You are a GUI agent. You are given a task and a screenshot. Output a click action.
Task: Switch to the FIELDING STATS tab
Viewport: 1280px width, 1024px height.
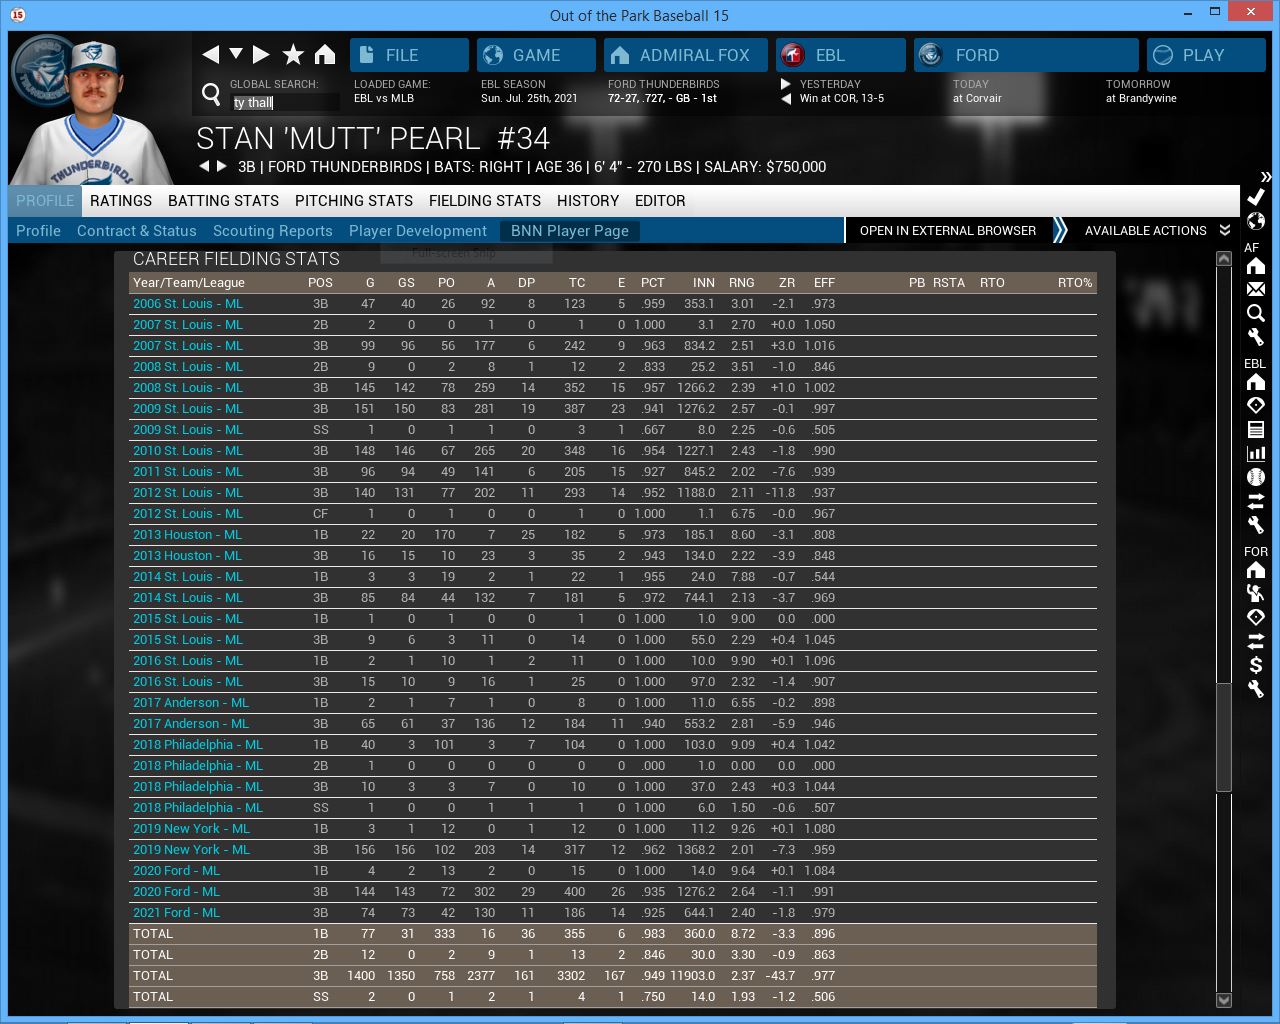click(485, 201)
